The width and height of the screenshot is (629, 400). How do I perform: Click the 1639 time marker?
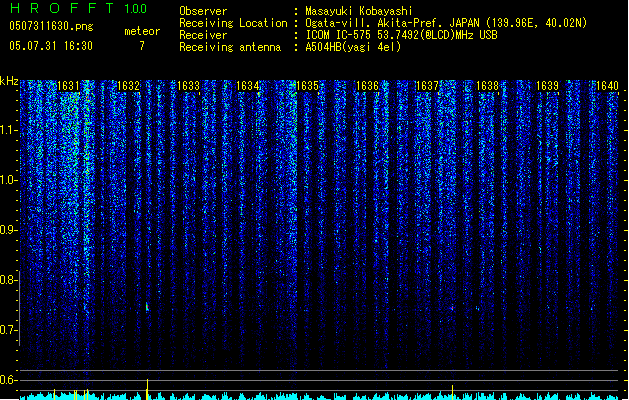(x=548, y=86)
